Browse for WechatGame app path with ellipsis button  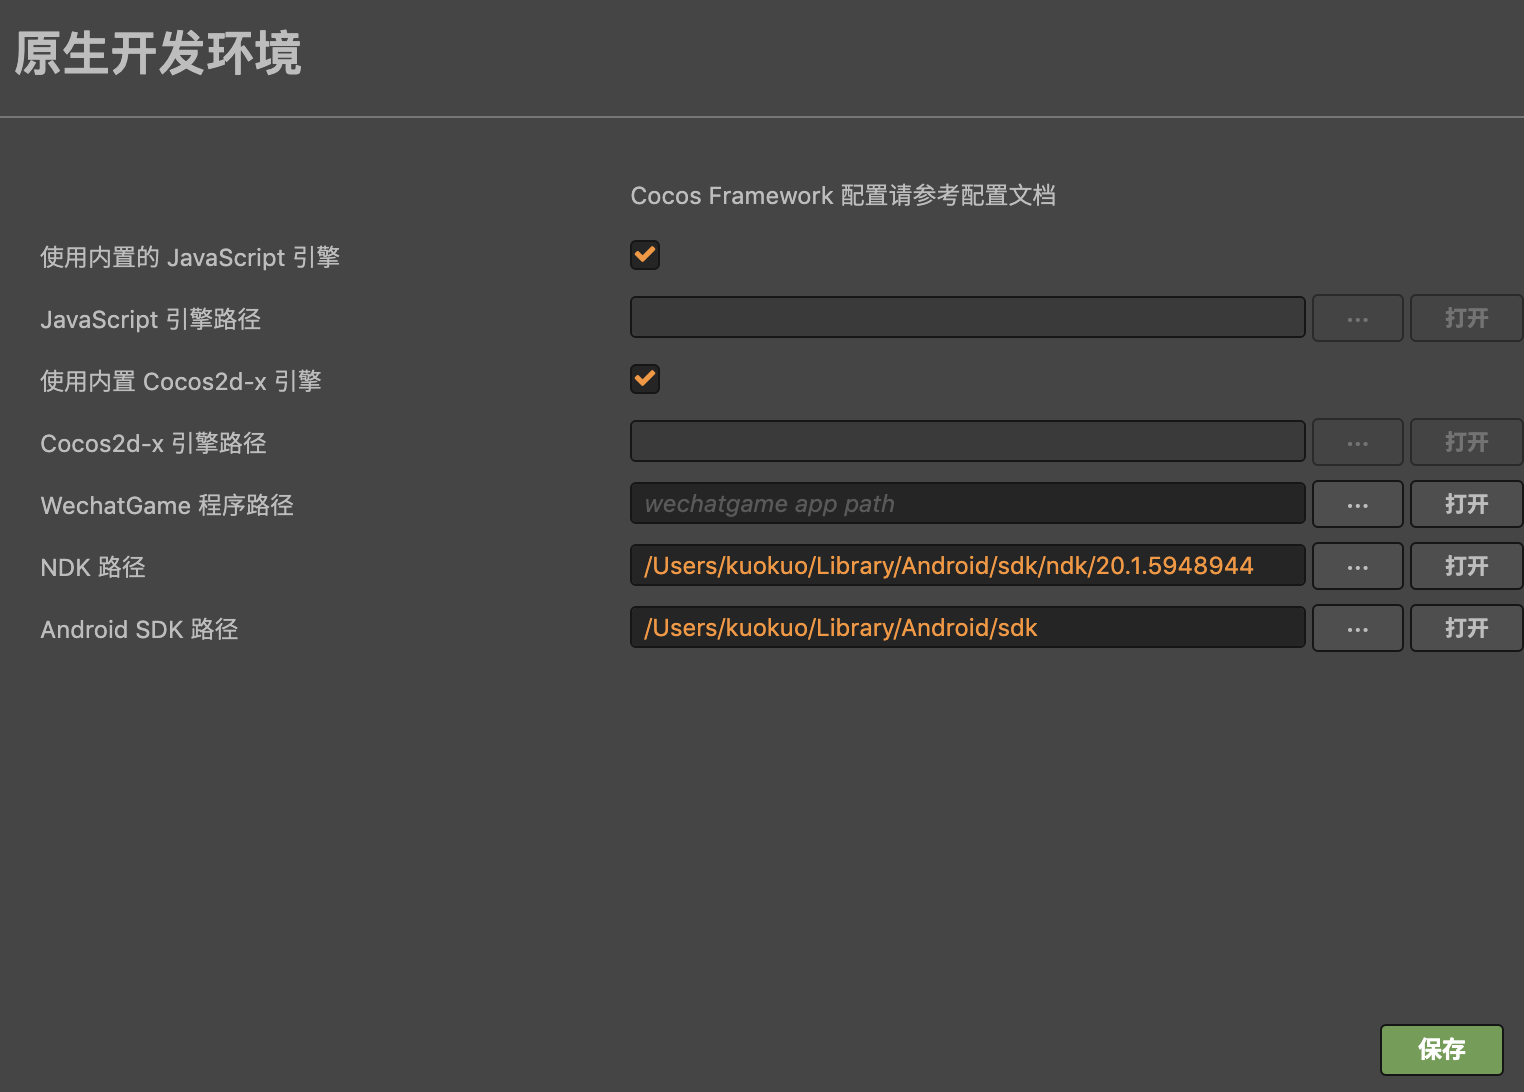1357,504
